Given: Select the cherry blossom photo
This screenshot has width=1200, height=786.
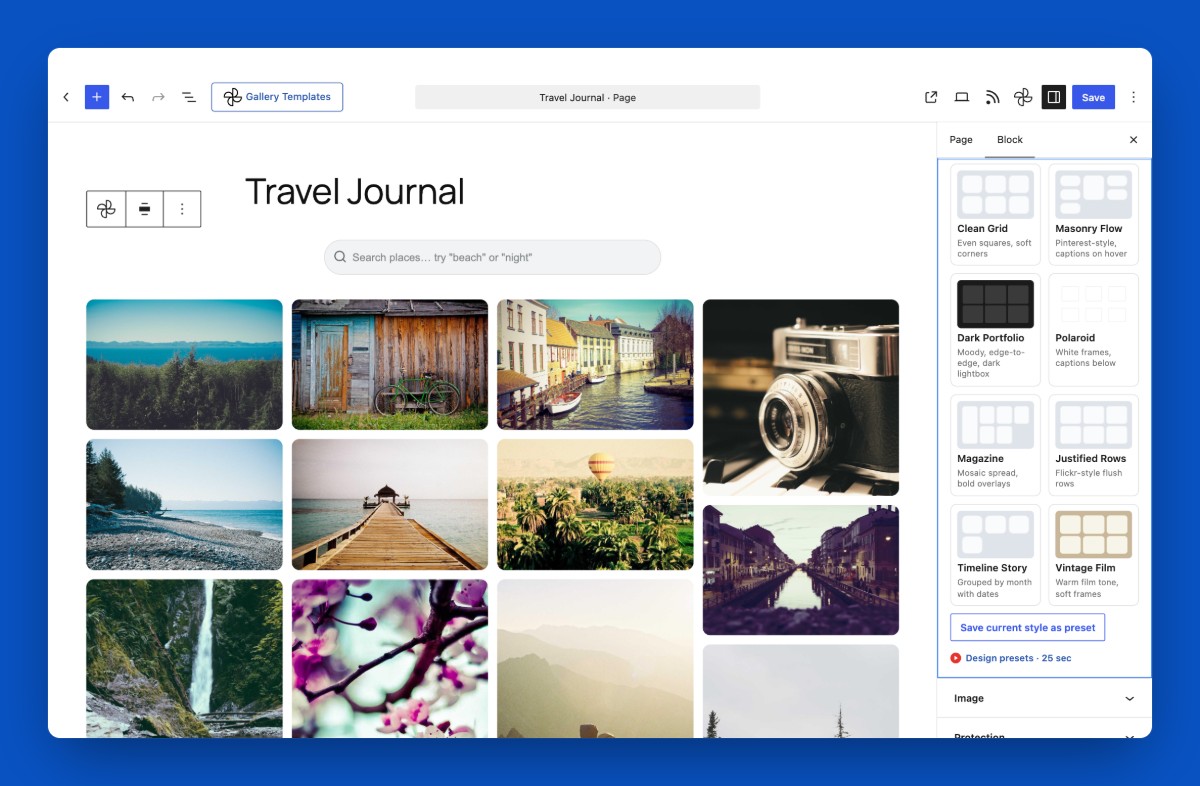Looking at the screenshot, I should click(x=390, y=659).
